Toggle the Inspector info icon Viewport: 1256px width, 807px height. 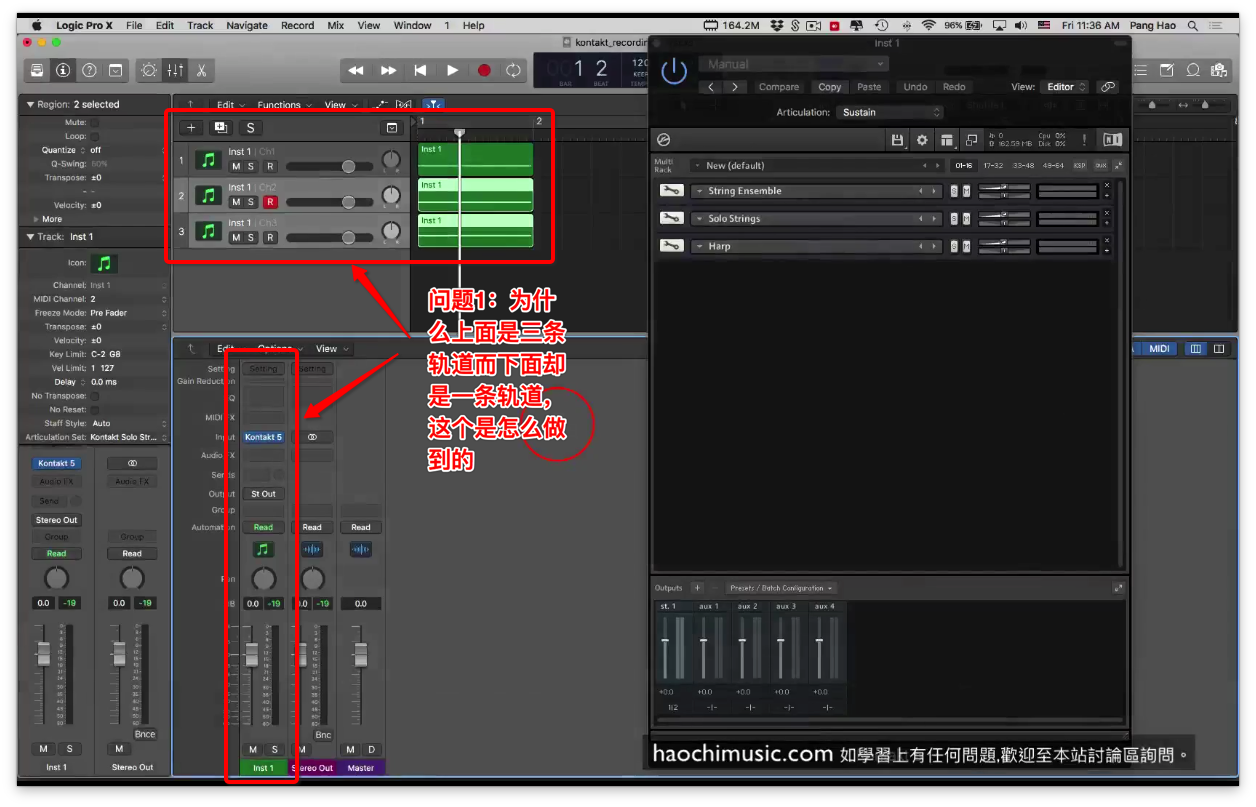pyautogui.click(x=63, y=70)
